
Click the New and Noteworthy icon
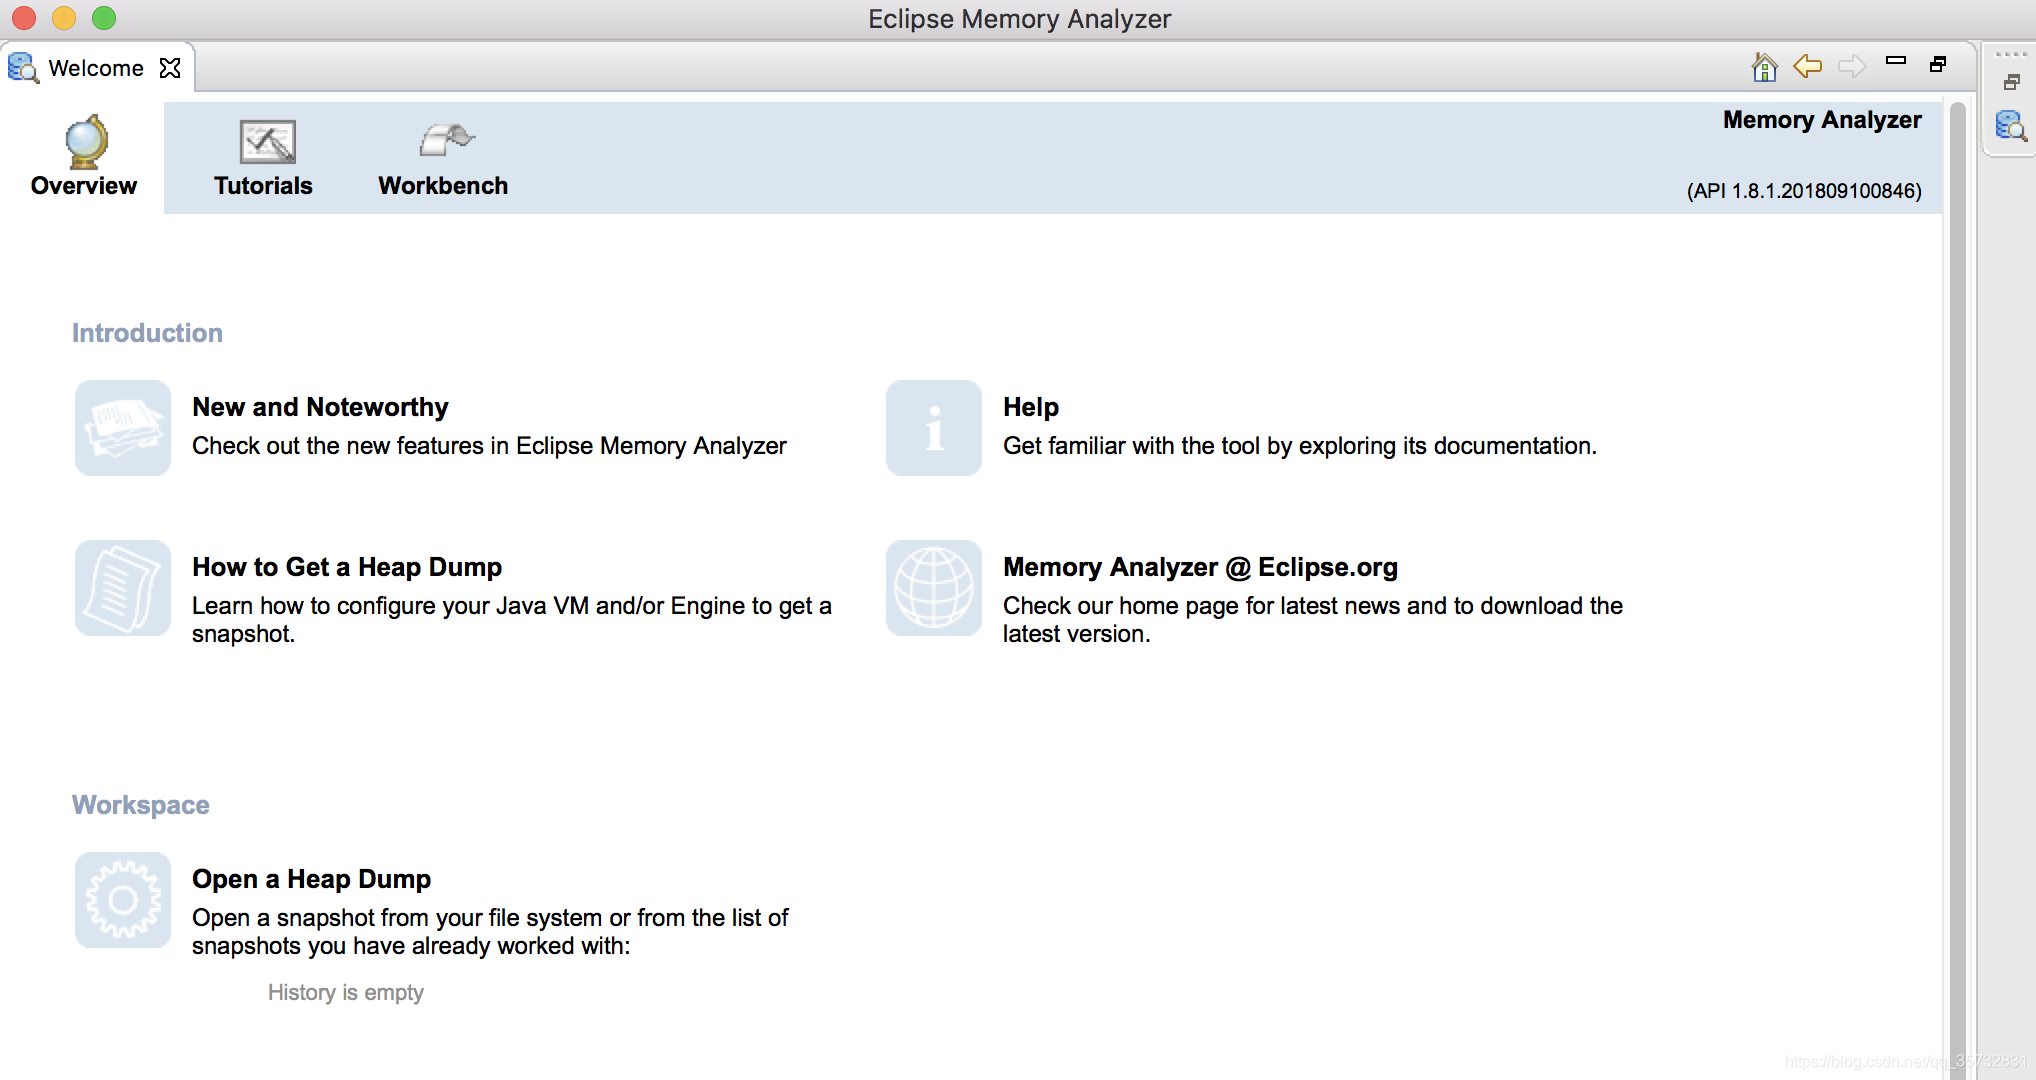click(123, 428)
